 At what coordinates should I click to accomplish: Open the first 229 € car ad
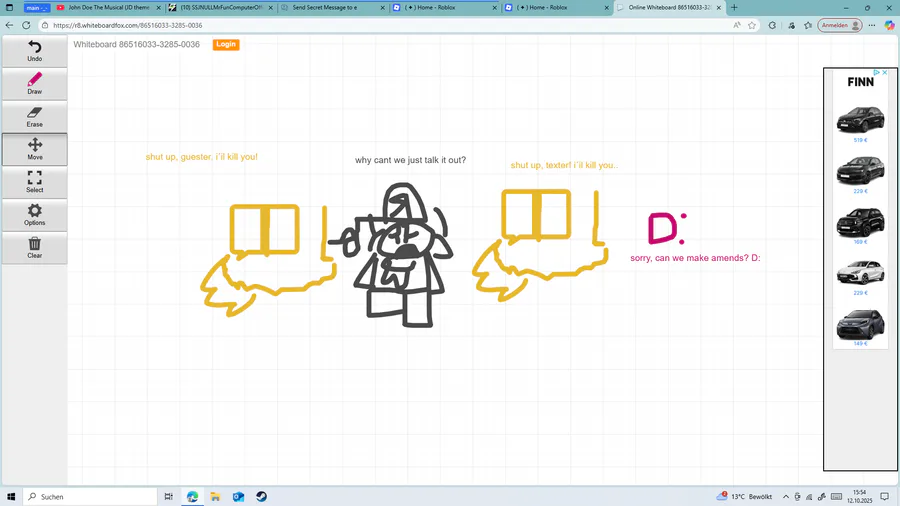click(860, 174)
